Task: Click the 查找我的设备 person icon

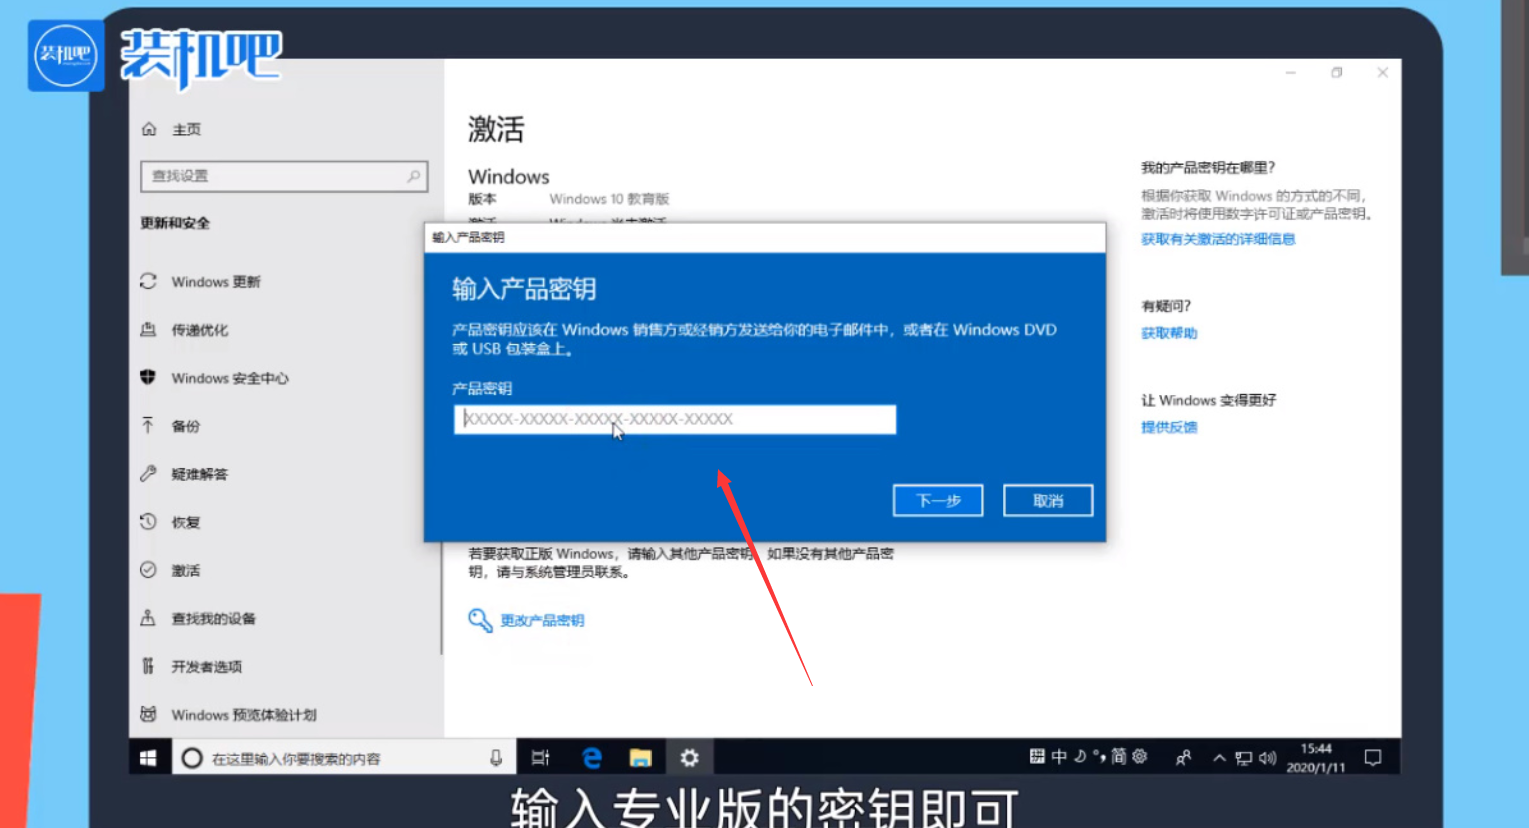Action: (x=148, y=617)
